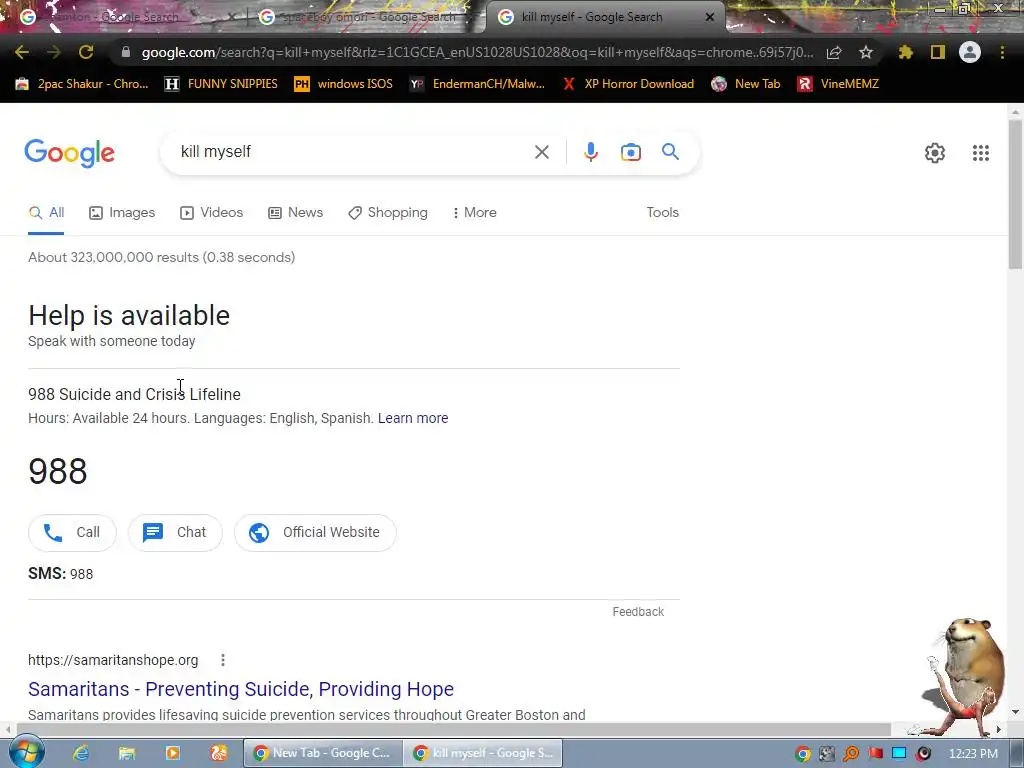Click the Google logo
Screen dimensions: 1024x768
click(x=70, y=153)
